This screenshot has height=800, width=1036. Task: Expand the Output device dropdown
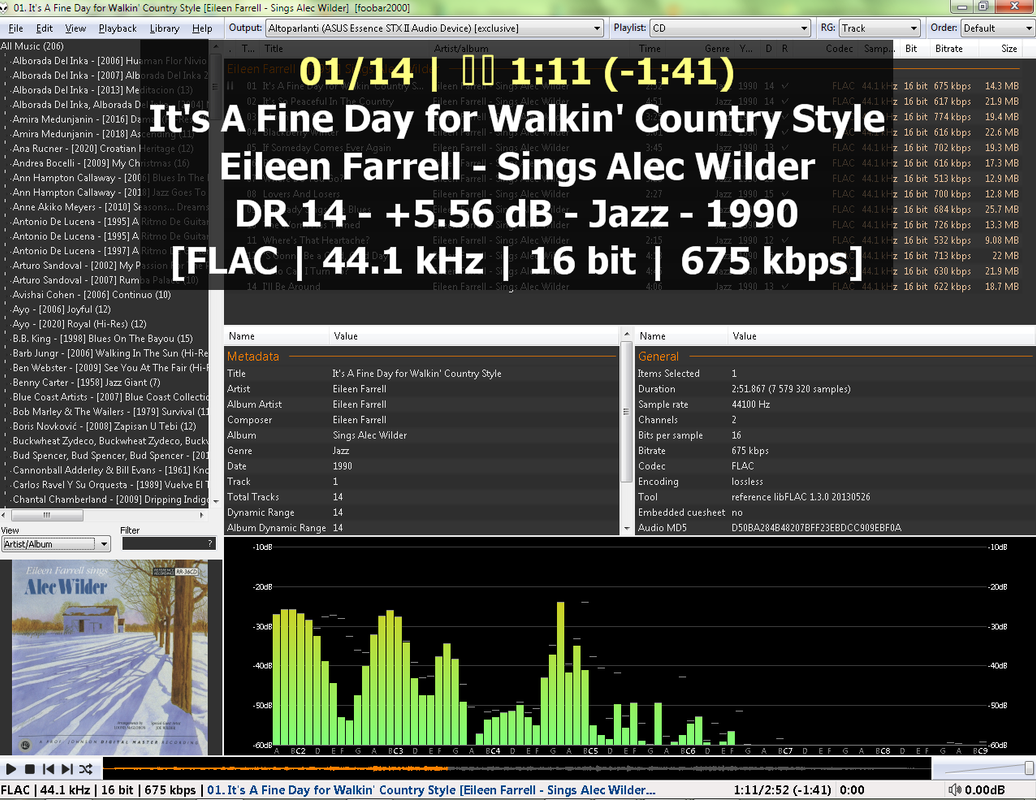(x=435, y=28)
